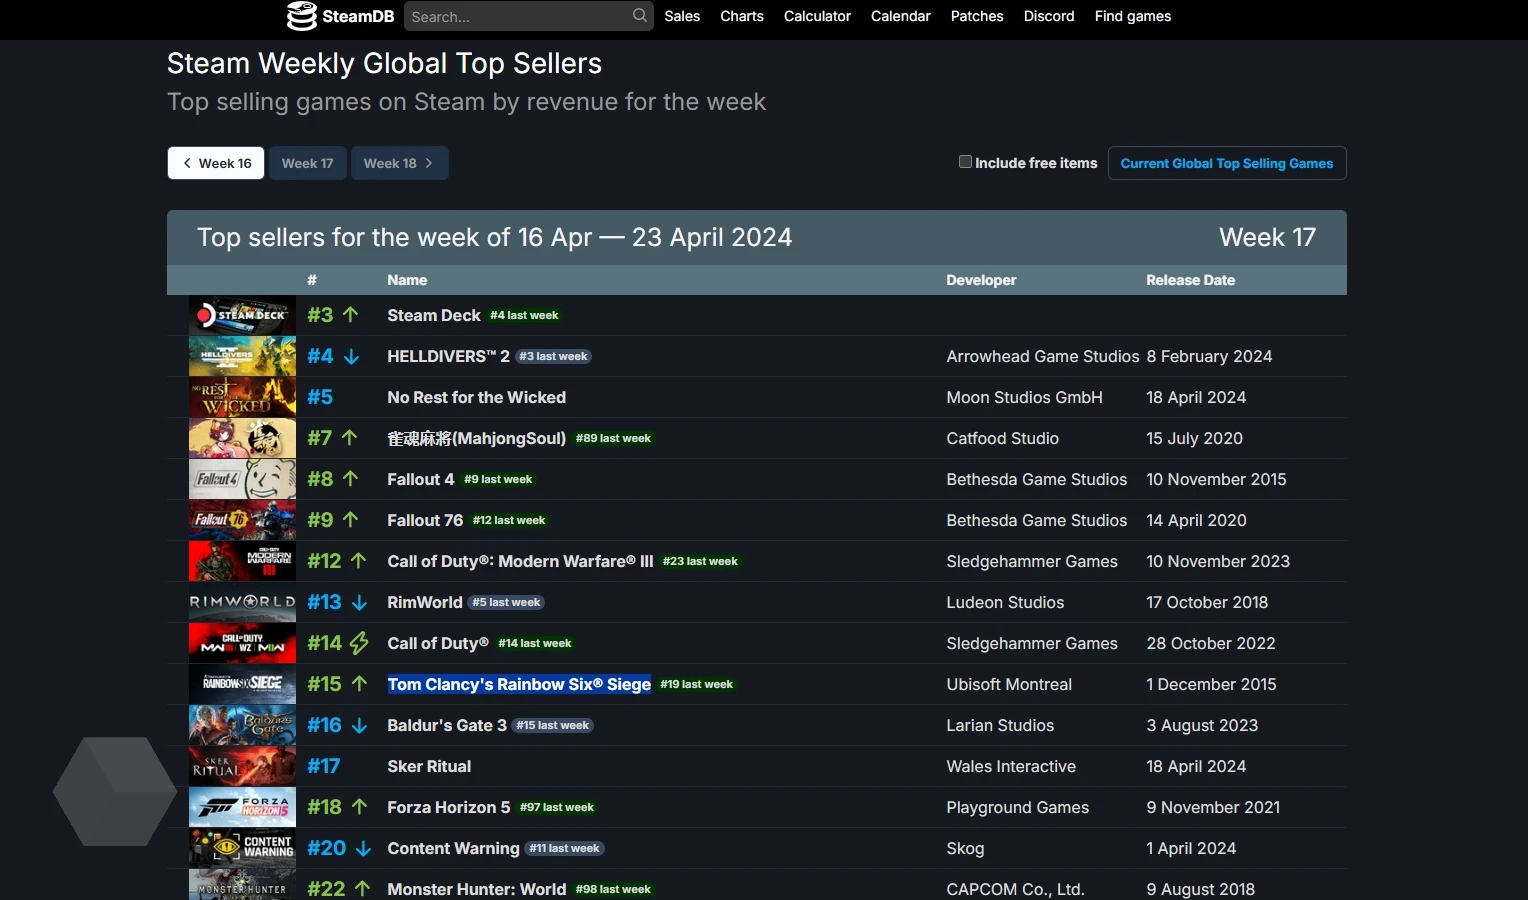The width and height of the screenshot is (1528, 900).
Task: Open the Fallout 76 game link
Action: click(x=425, y=520)
